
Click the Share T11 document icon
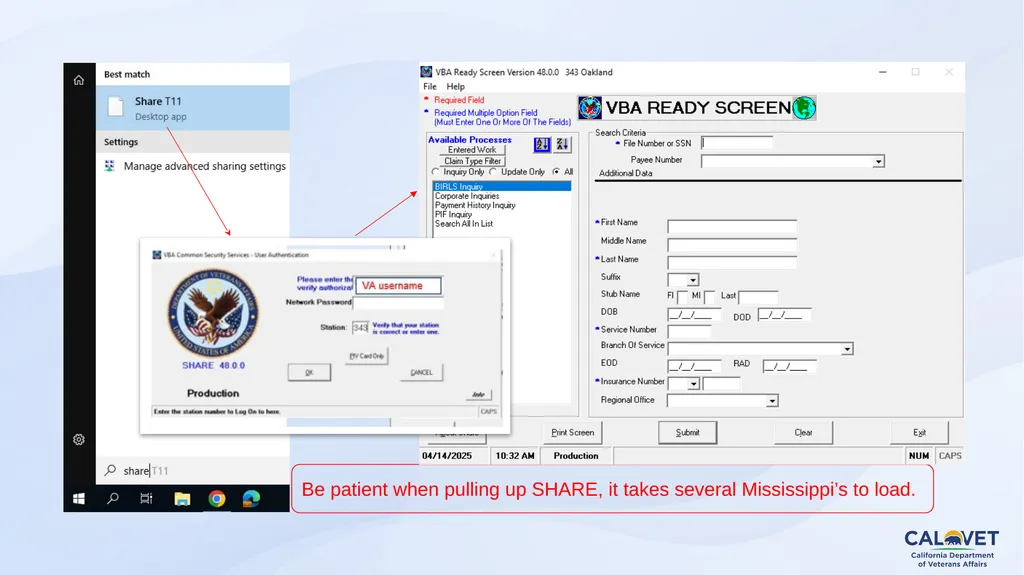[x=116, y=107]
